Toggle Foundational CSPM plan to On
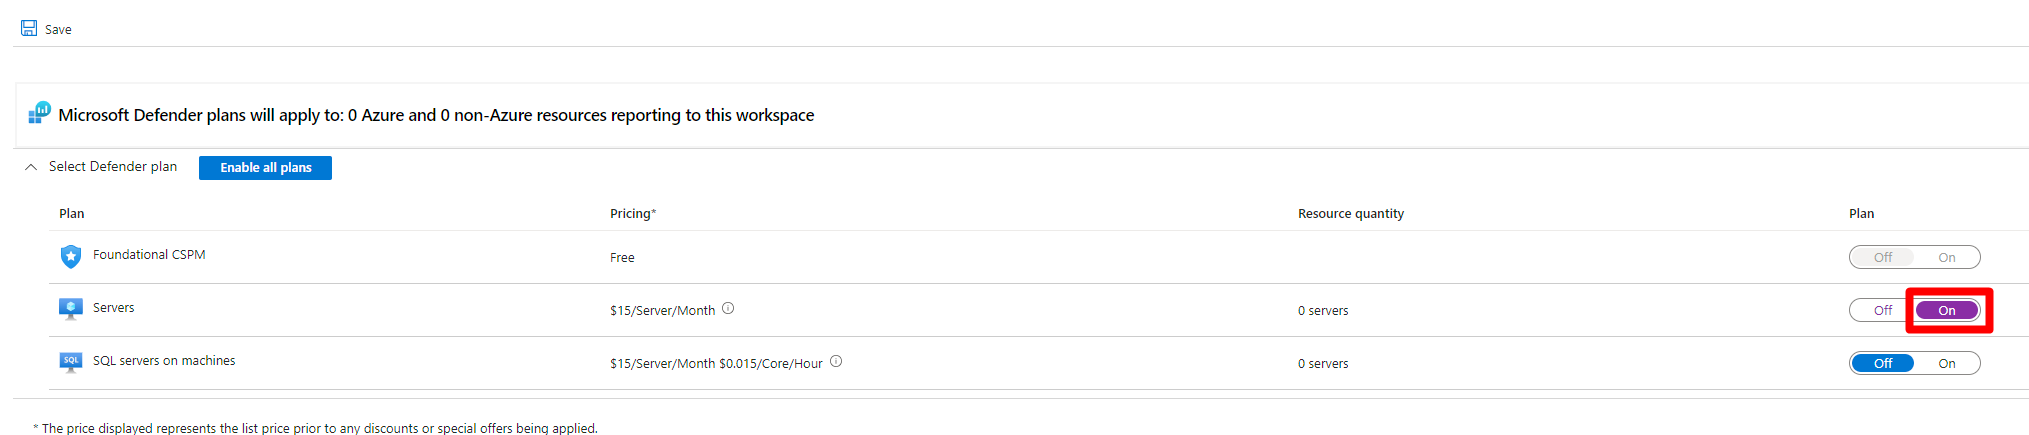The width and height of the screenshot is (2029, 435). [x=1947, y=257]
